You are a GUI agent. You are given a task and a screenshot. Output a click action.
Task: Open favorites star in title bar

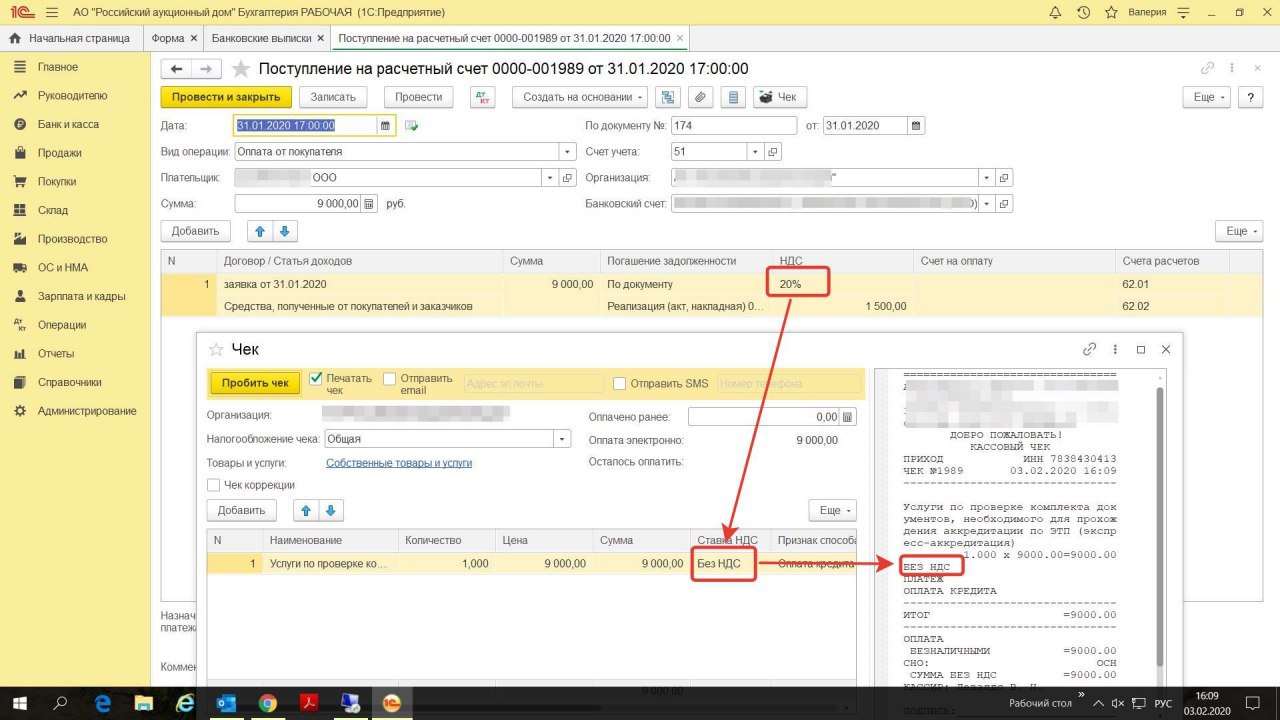pyautogui.click(x=1111, y=13)
